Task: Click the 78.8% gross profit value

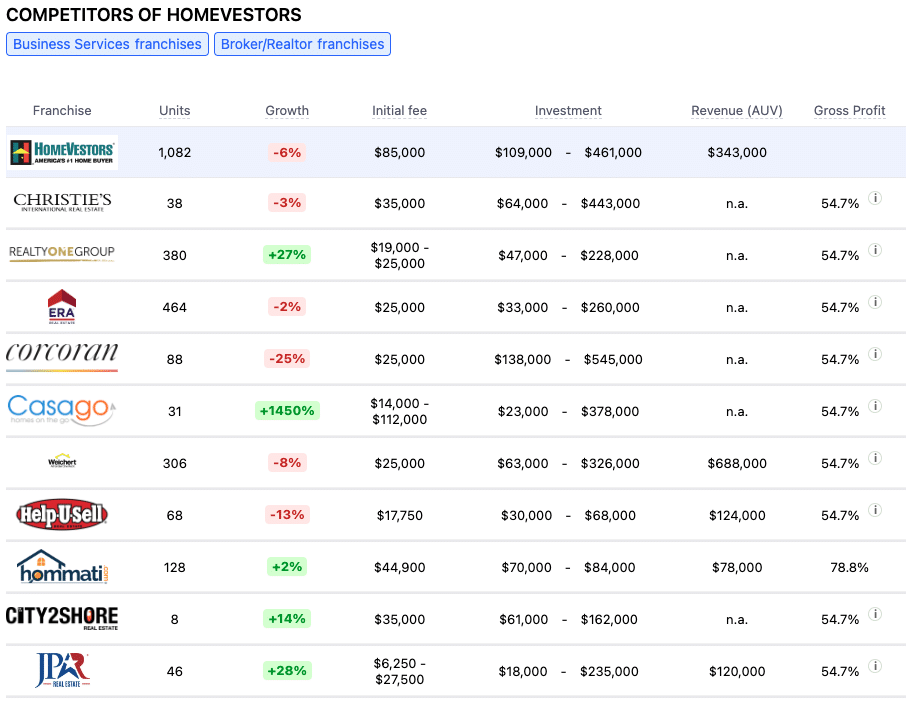Action: pyautogui.click(x=849, y=567)
